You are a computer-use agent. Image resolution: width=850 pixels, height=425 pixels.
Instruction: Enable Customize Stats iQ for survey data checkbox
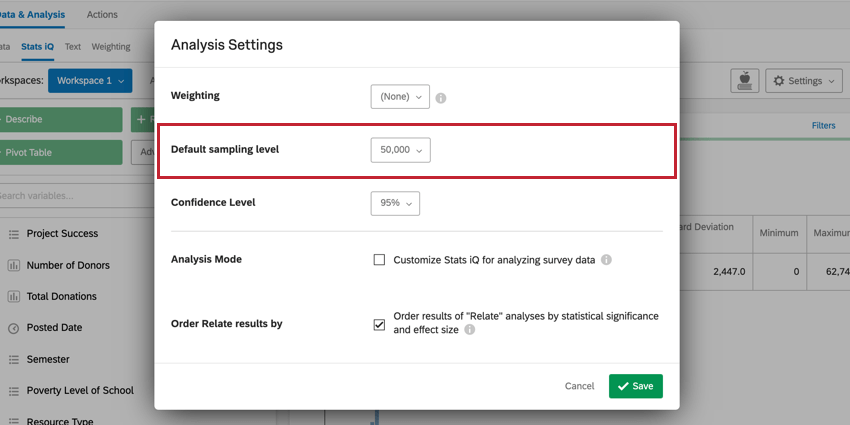[x=379, y=260]
